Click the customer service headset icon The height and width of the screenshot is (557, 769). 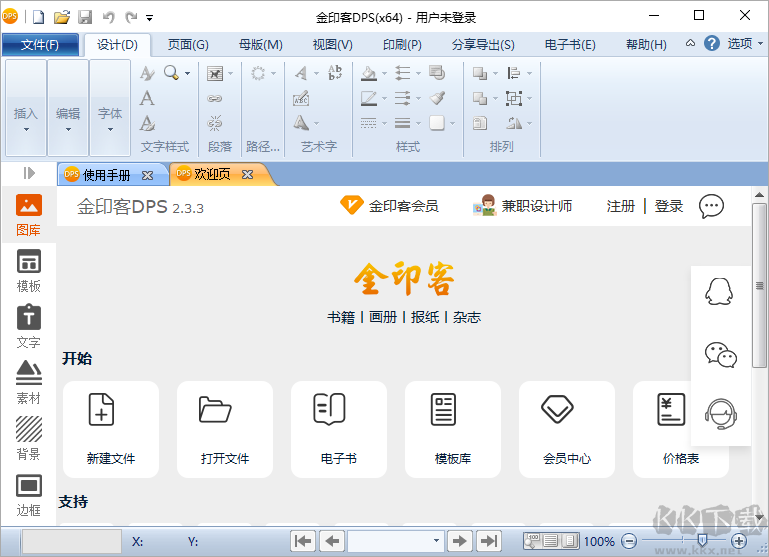tap(721, 415)
